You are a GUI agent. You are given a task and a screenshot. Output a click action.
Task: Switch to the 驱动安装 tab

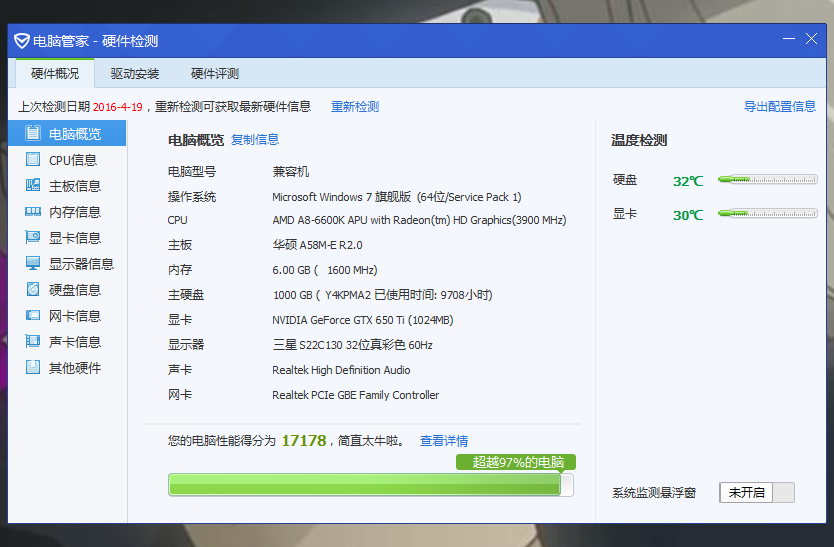click(x=135, y=74)
